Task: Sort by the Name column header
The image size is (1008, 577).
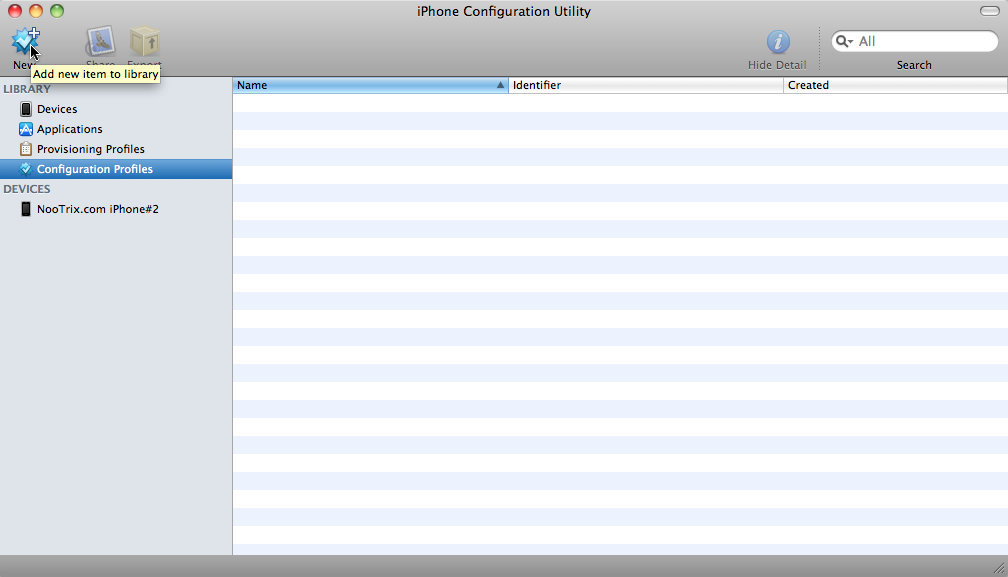Action: [x=370, y=85]
